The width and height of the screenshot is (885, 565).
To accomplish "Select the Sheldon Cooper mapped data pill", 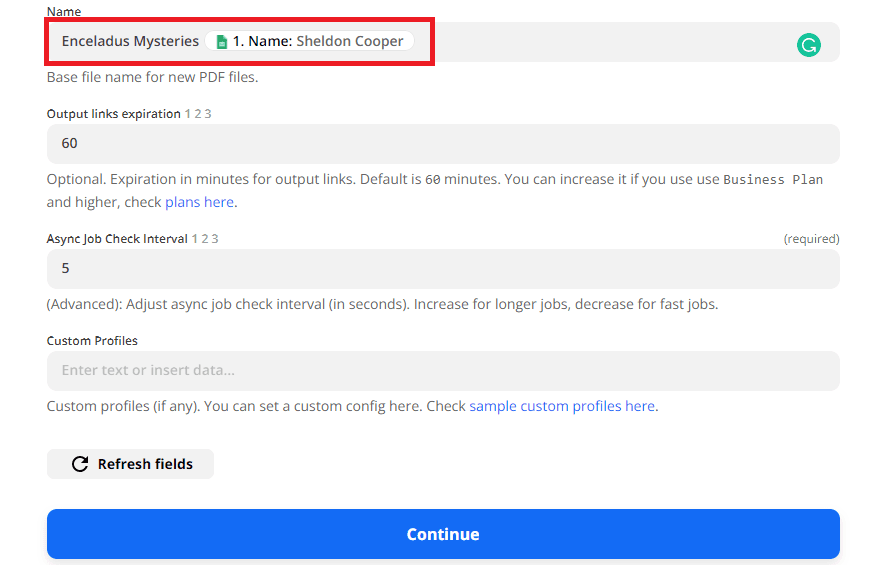I will point(309,42).
